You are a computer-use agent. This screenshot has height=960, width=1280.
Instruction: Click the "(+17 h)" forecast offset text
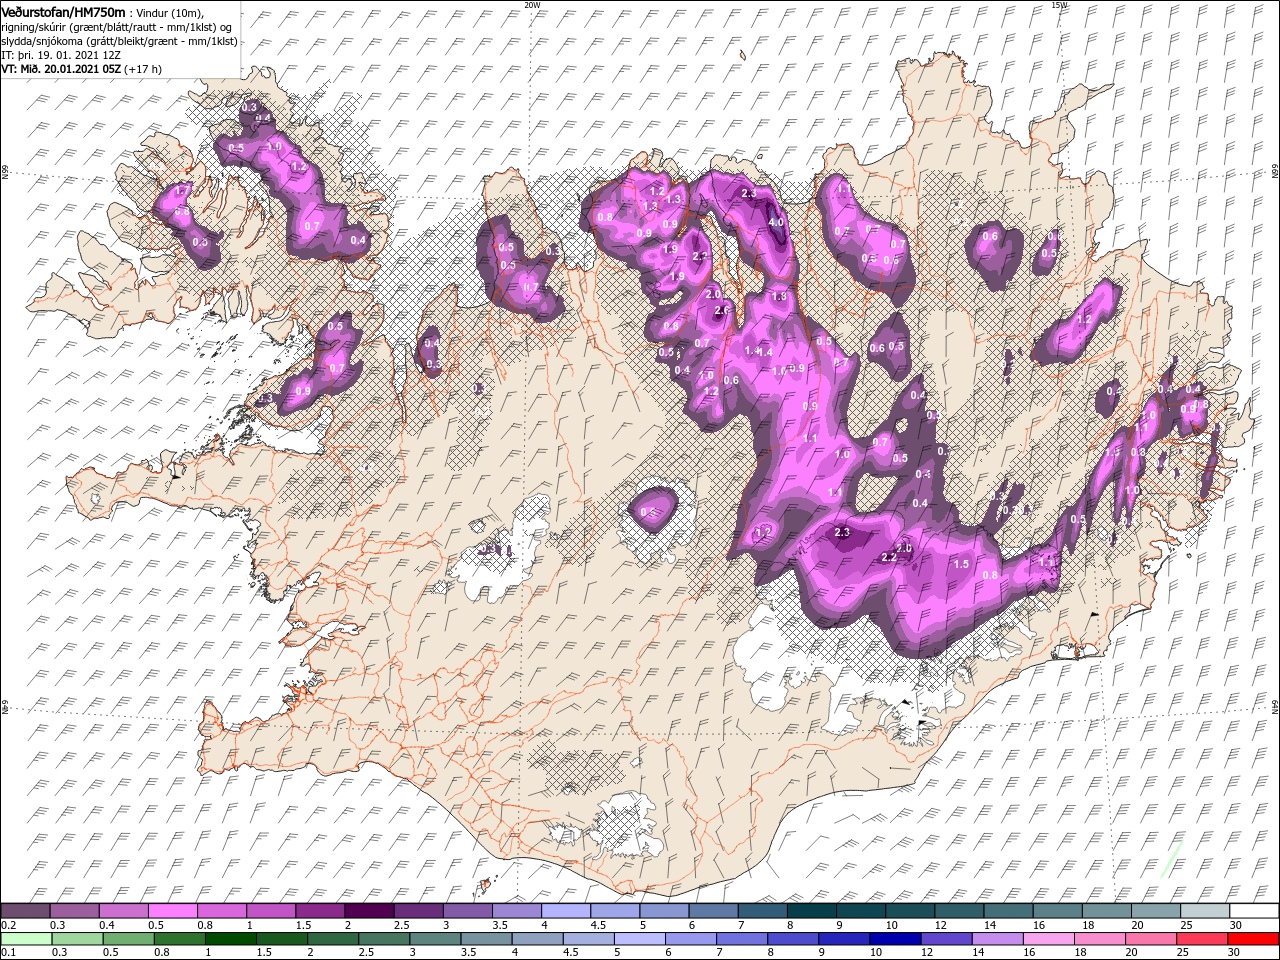coord(143,69)
